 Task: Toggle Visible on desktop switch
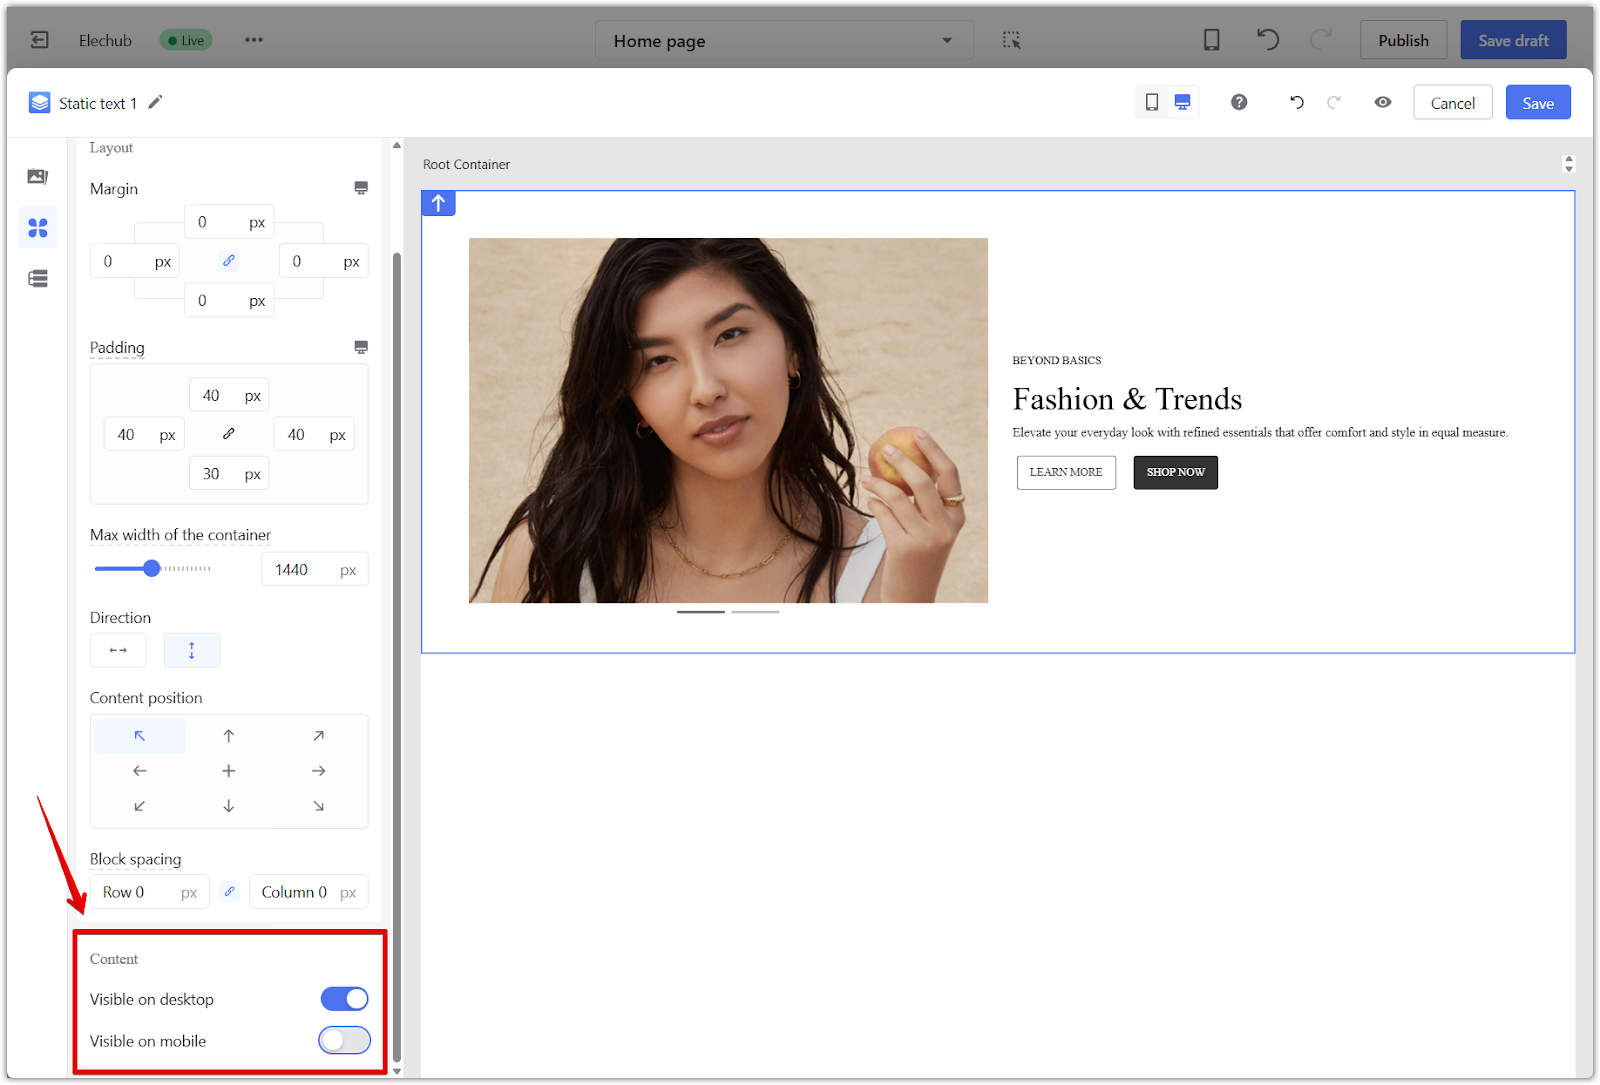(344, 999)
